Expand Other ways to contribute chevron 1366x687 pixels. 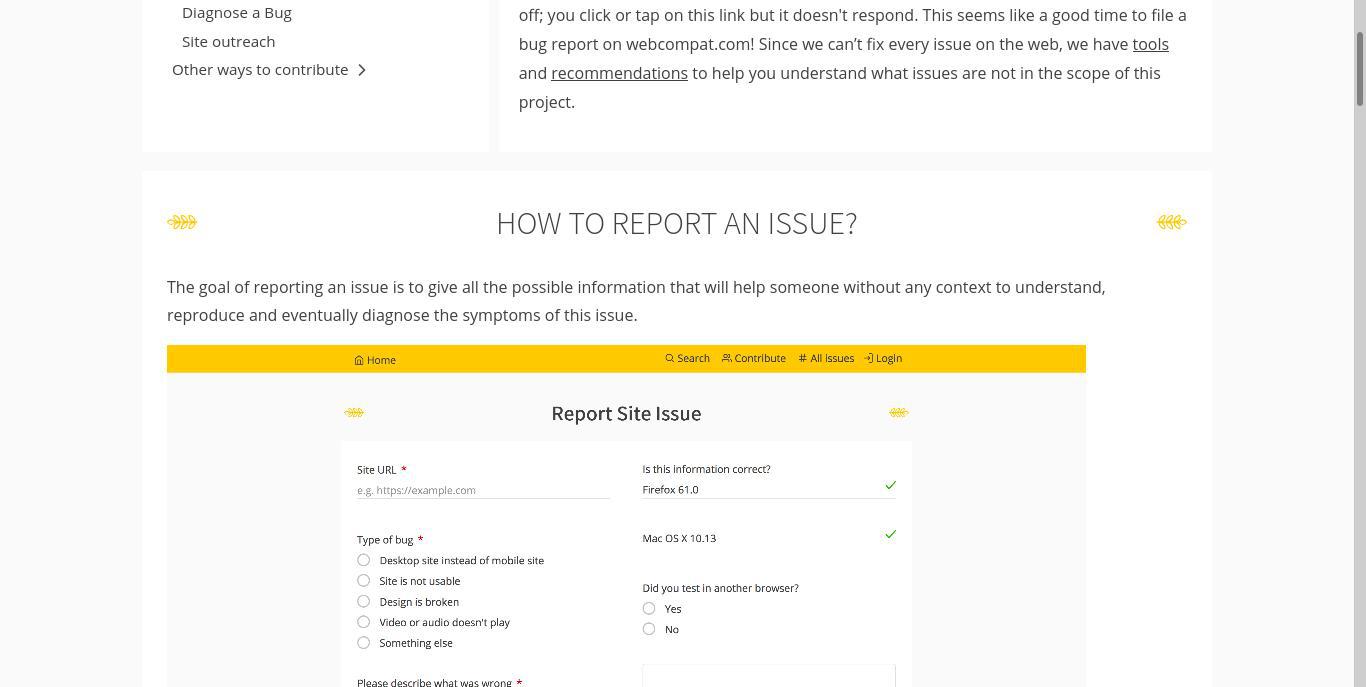coord(362,70)
